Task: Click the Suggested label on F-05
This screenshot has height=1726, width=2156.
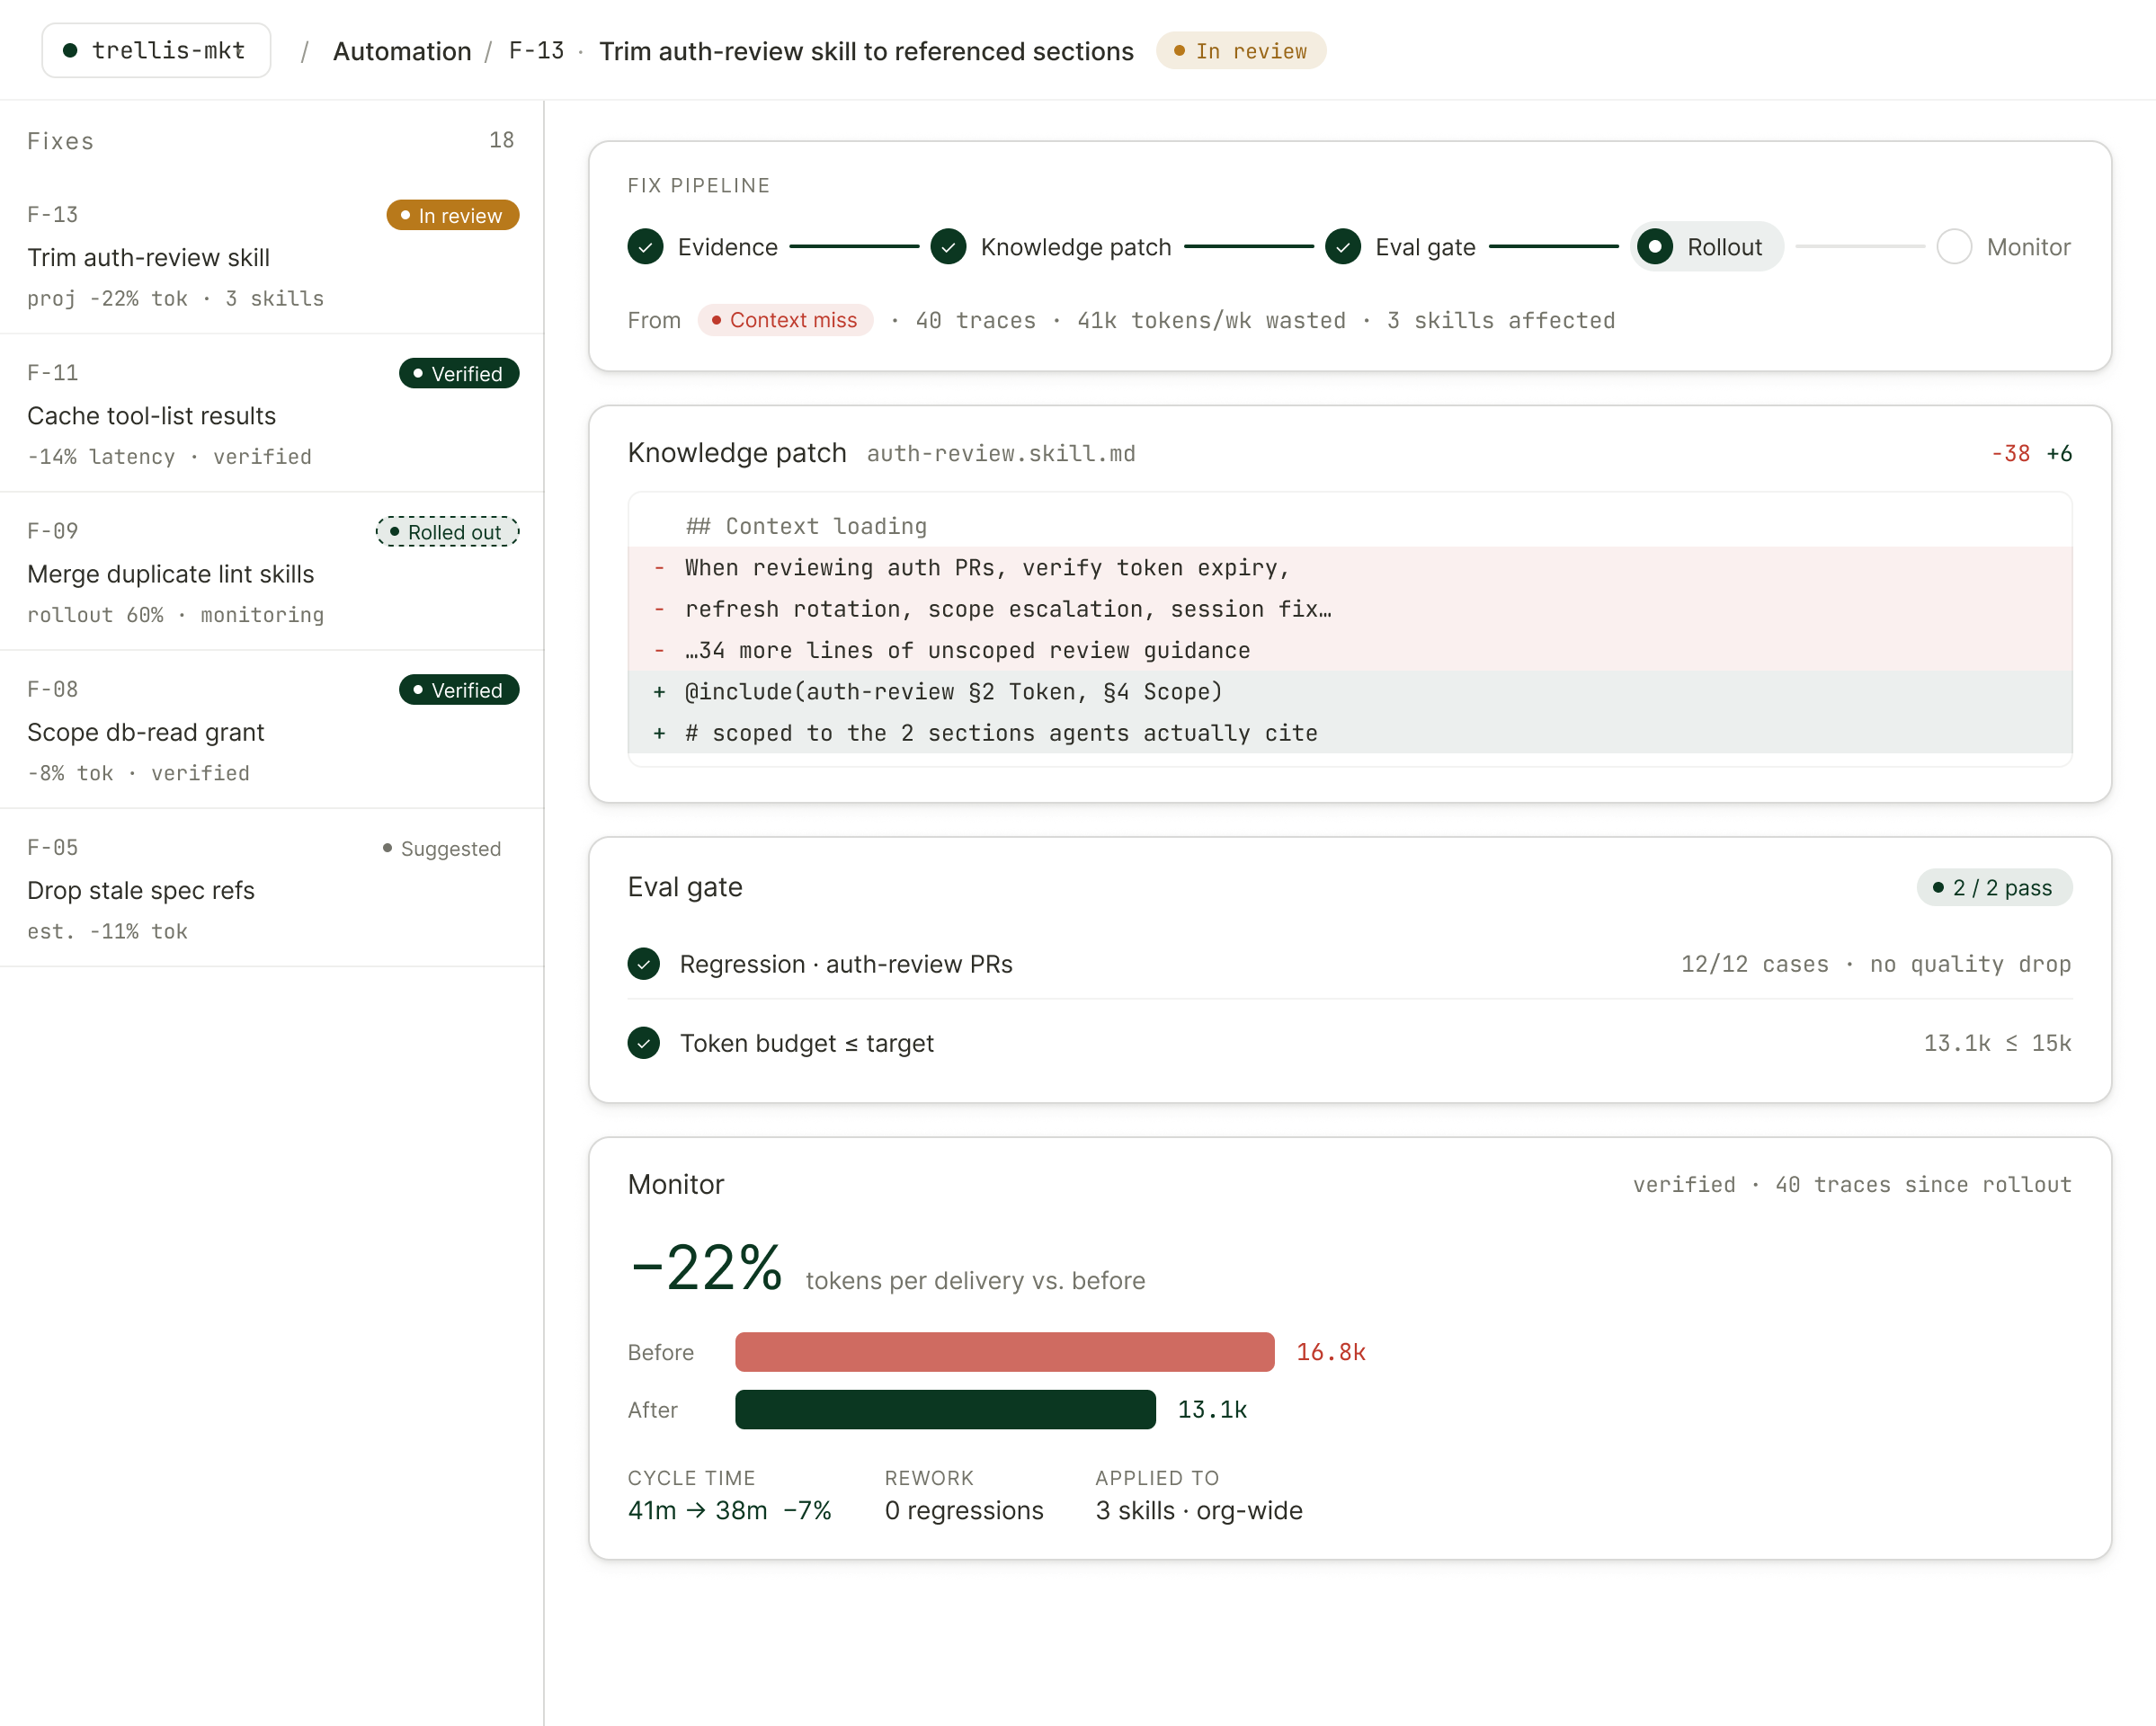Action: 442,848
